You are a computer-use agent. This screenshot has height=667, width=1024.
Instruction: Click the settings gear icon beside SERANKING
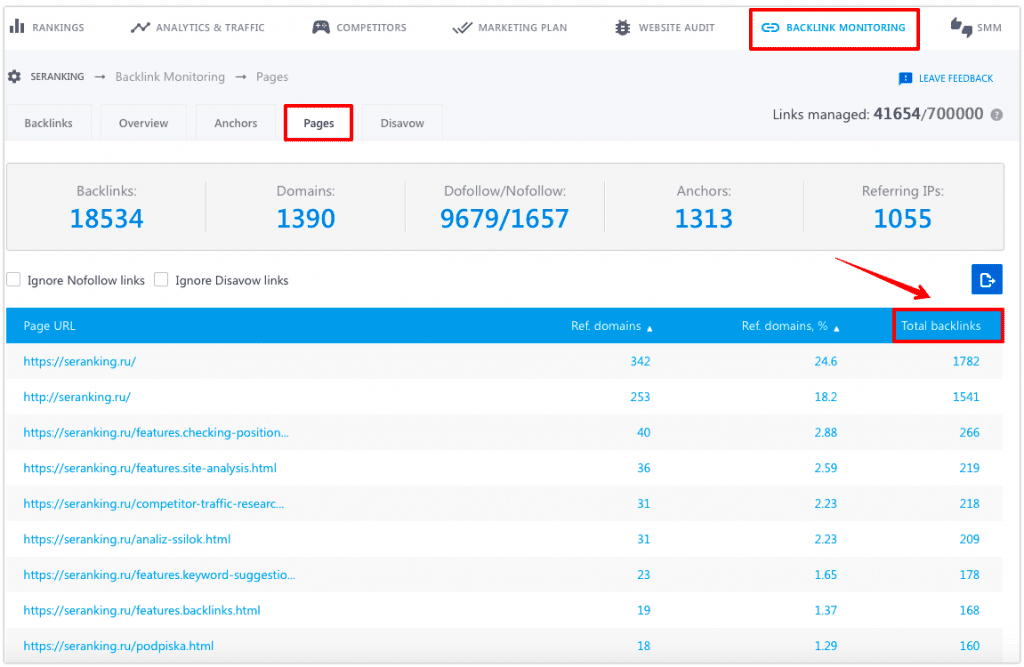coord(14,76)
